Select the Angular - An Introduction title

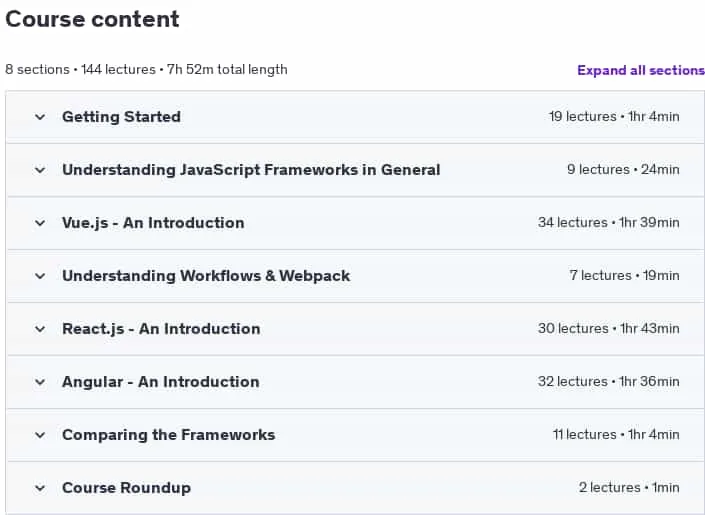tap(161, 382)
